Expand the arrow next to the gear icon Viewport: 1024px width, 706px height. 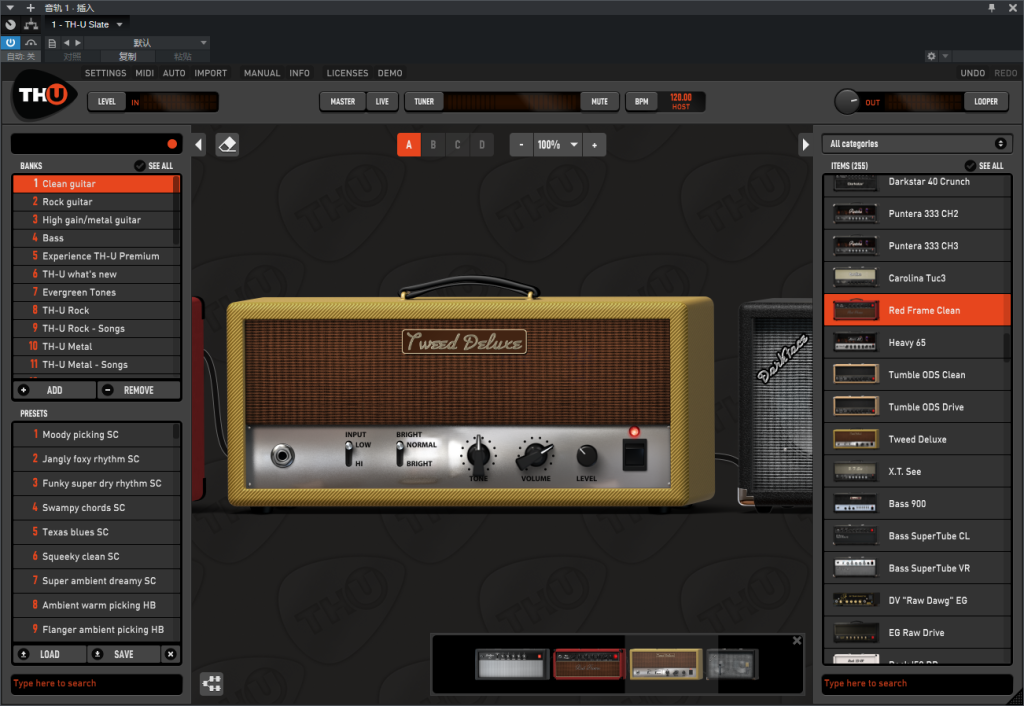click(x=945, y=56)
